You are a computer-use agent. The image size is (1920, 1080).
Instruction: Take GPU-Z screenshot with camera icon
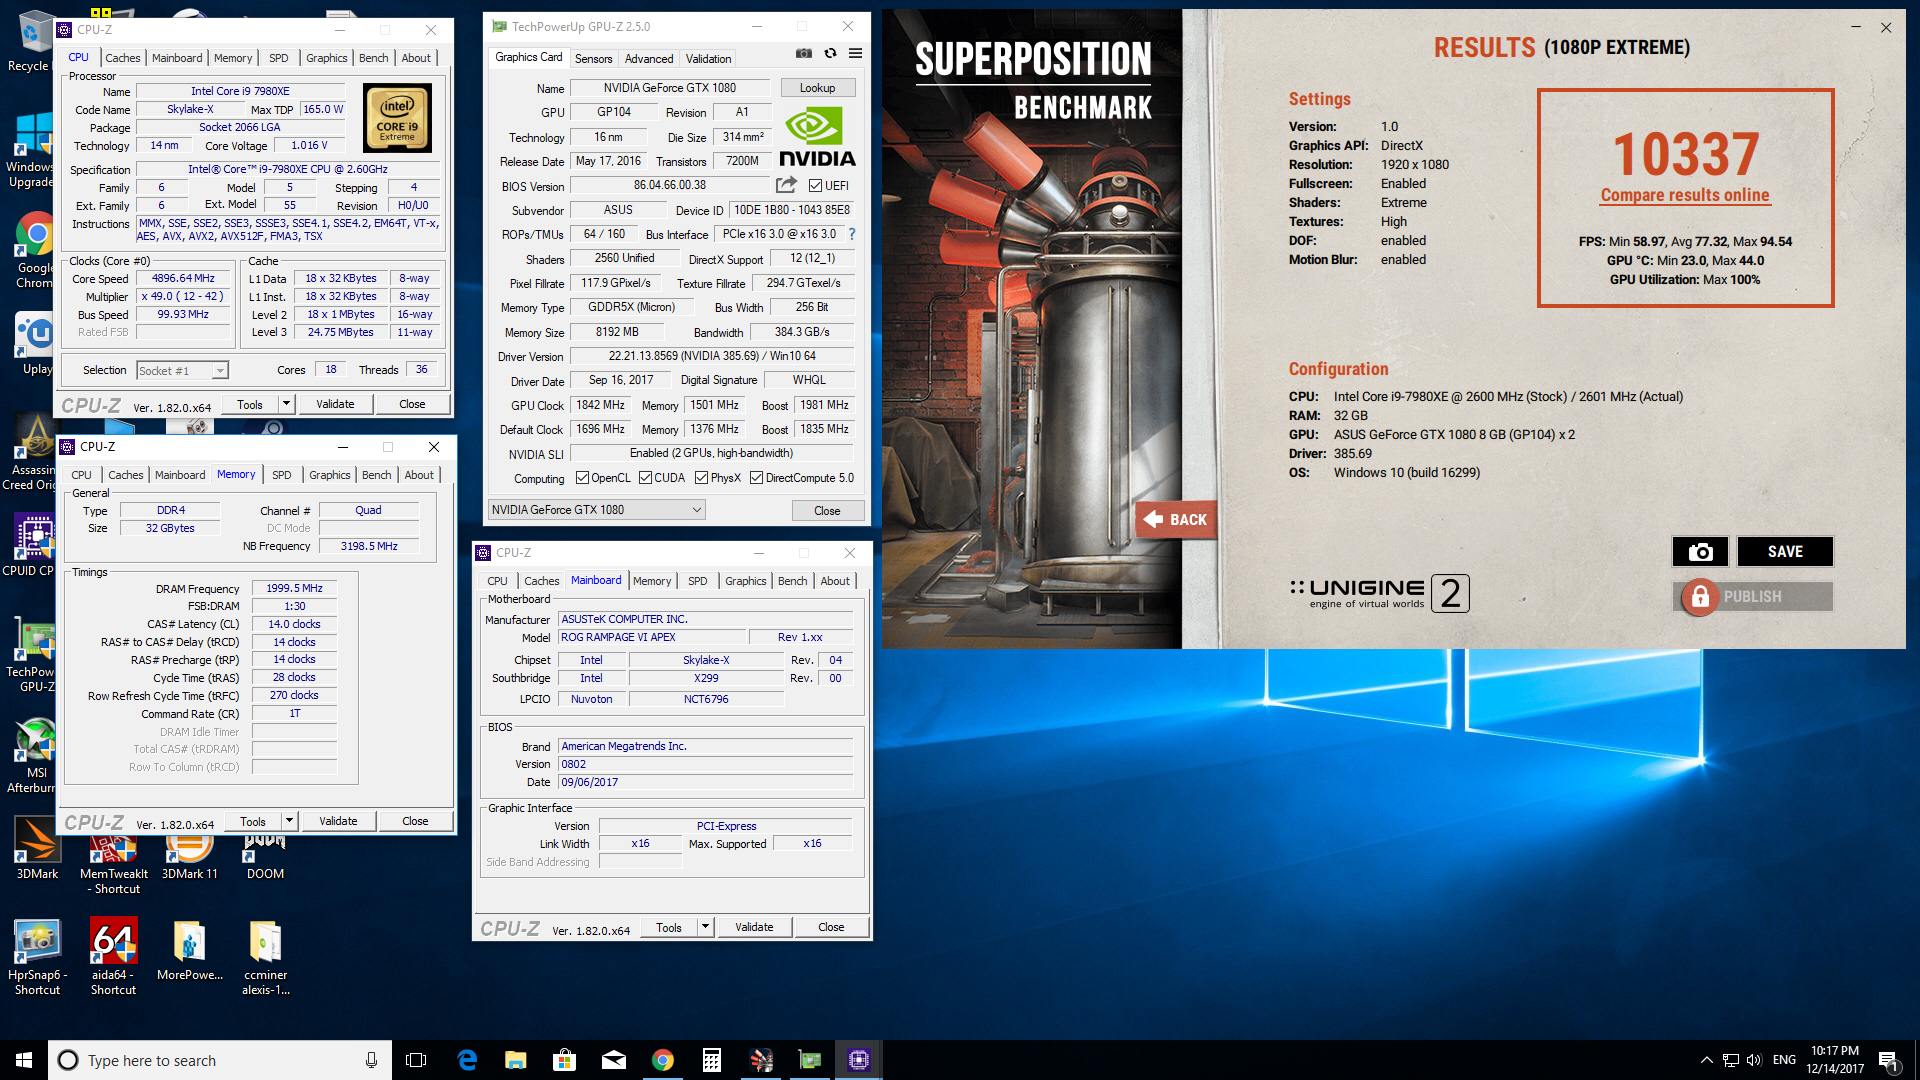pyautogui.click(x=803, y=54)
